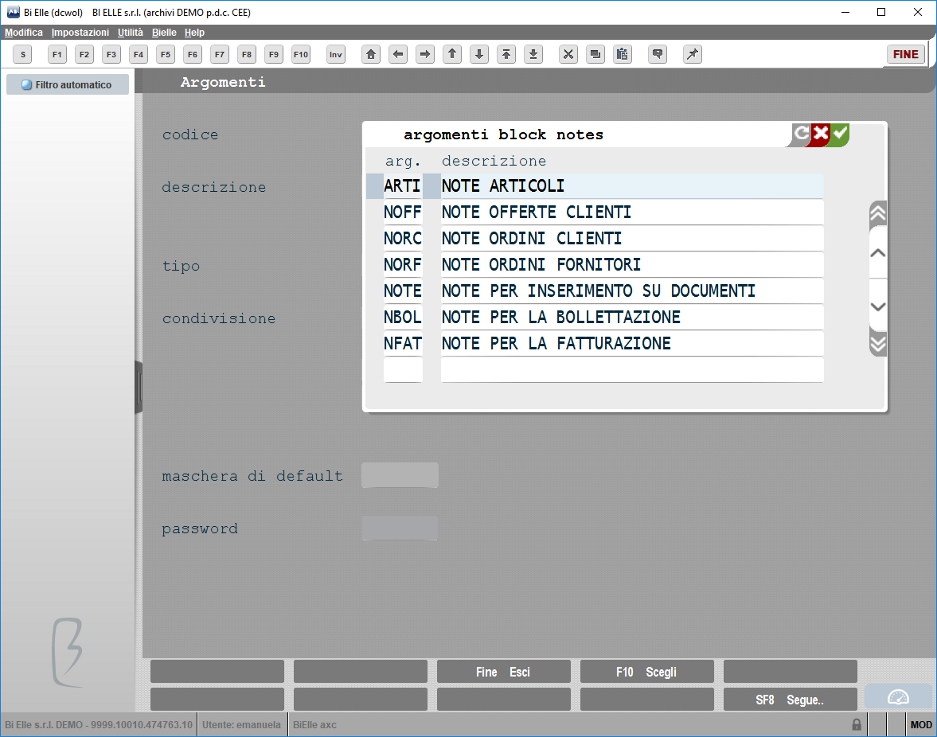Click the scissors cut icon
The height and width of the screenshot is (737, 937).
(x=568, y=54)
